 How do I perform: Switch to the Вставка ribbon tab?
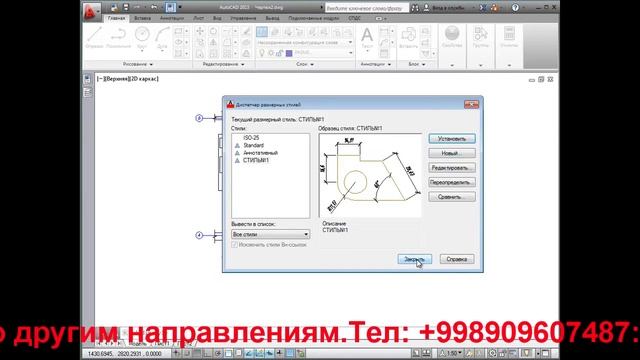142,18
